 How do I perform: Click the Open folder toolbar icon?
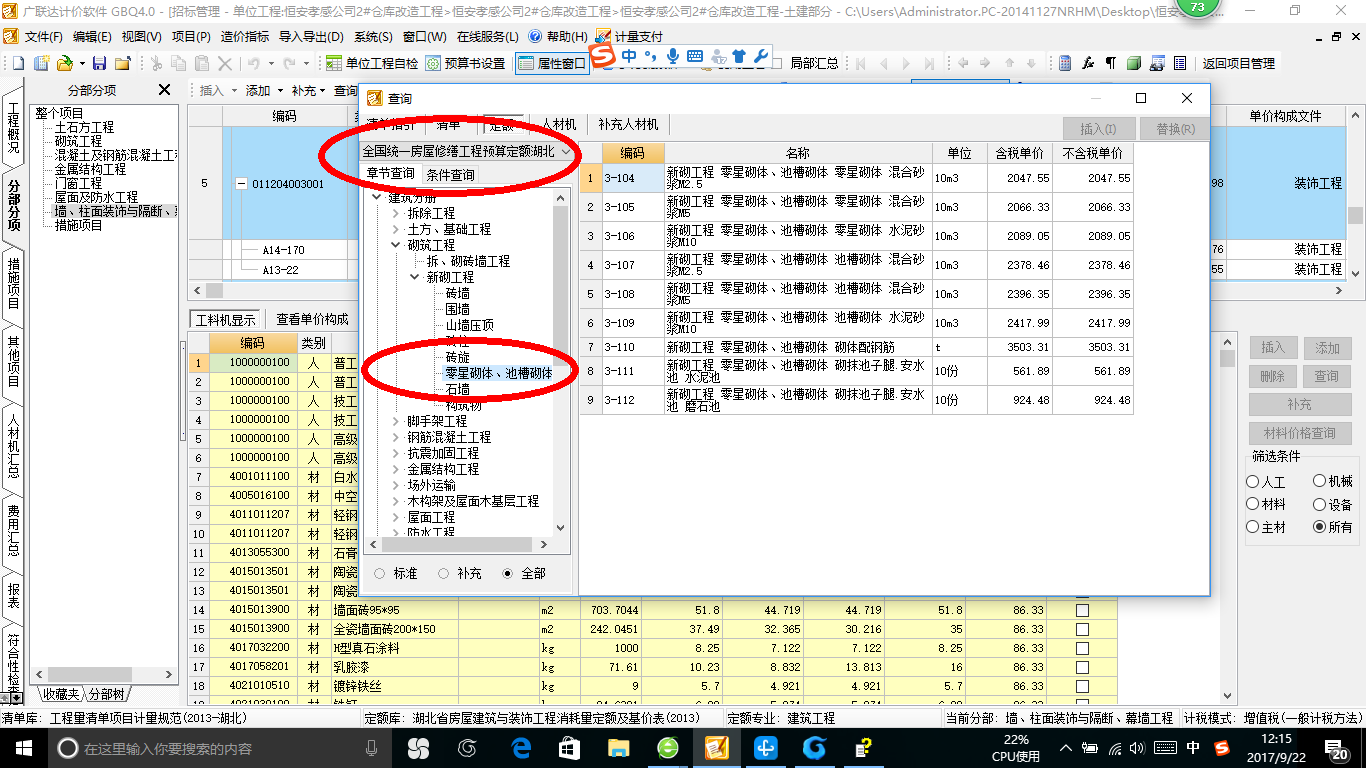tap(63, 63)
